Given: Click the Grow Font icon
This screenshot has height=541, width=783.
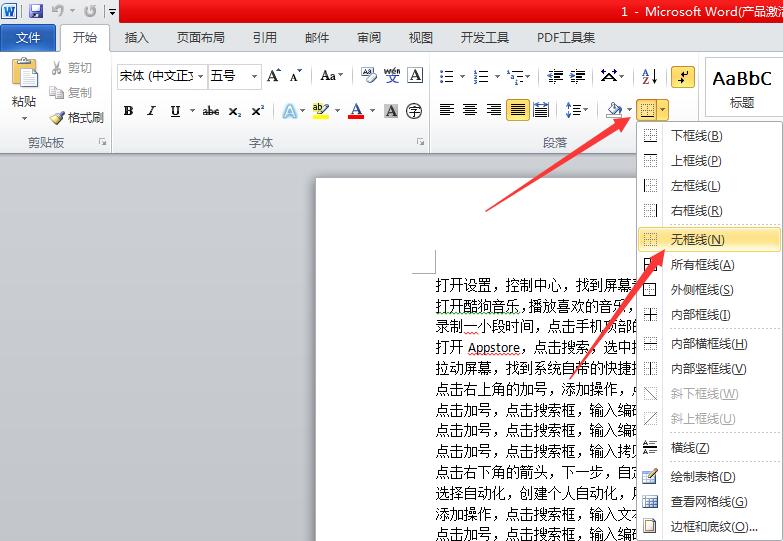Looking at the screenshot, I should click(274, 76).
